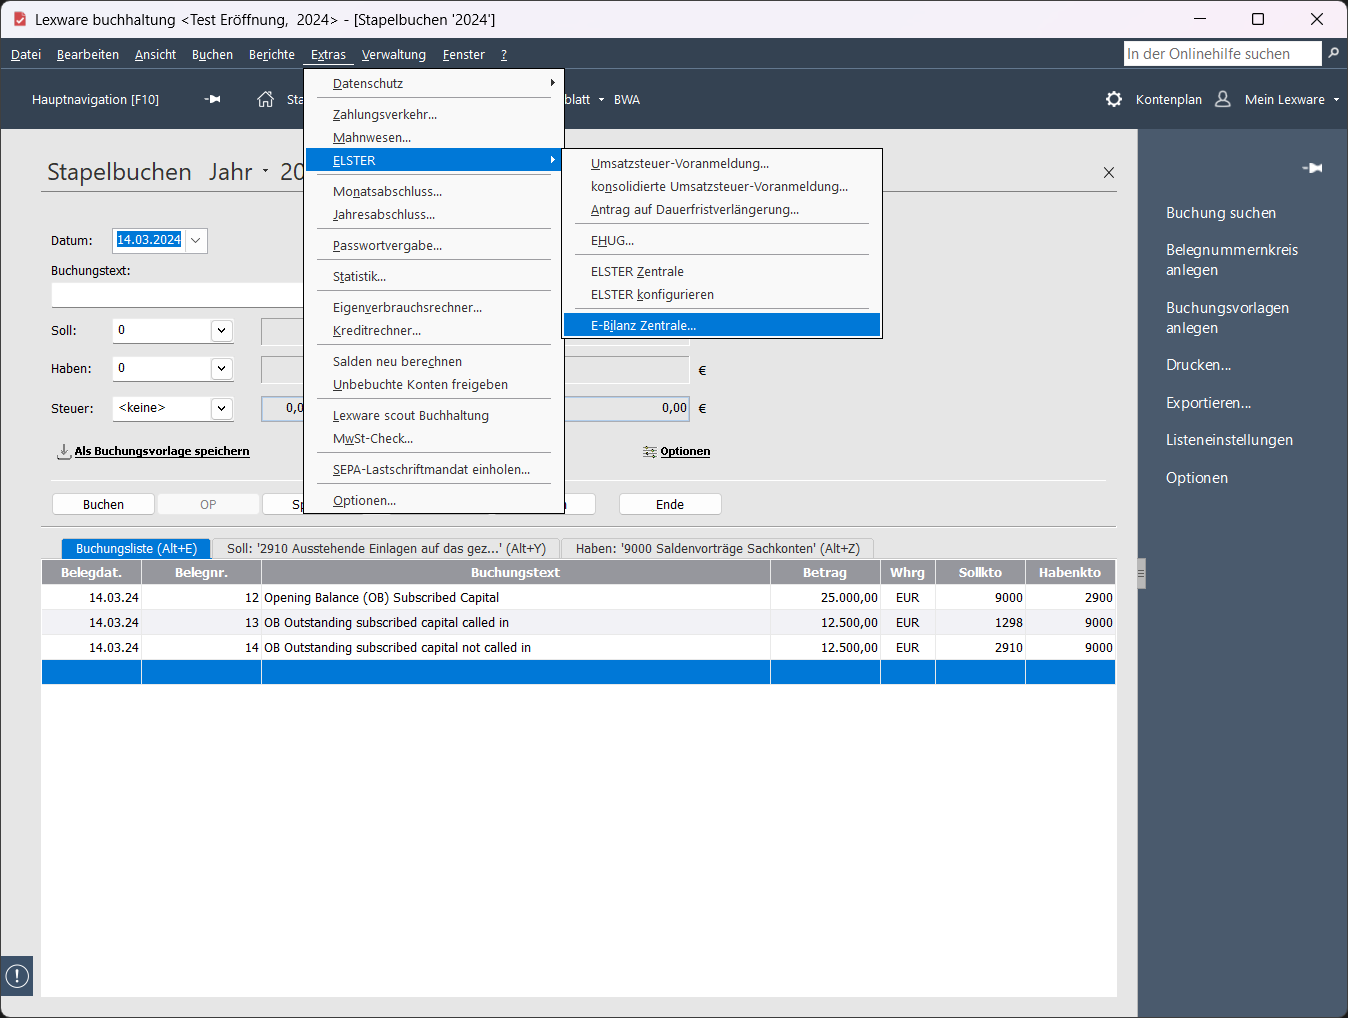This screenshot has width=1348, height=1018.
Task: Click Exportieren... in the right sidebar
Action: pyautogui.click(x=1208, y=403)
